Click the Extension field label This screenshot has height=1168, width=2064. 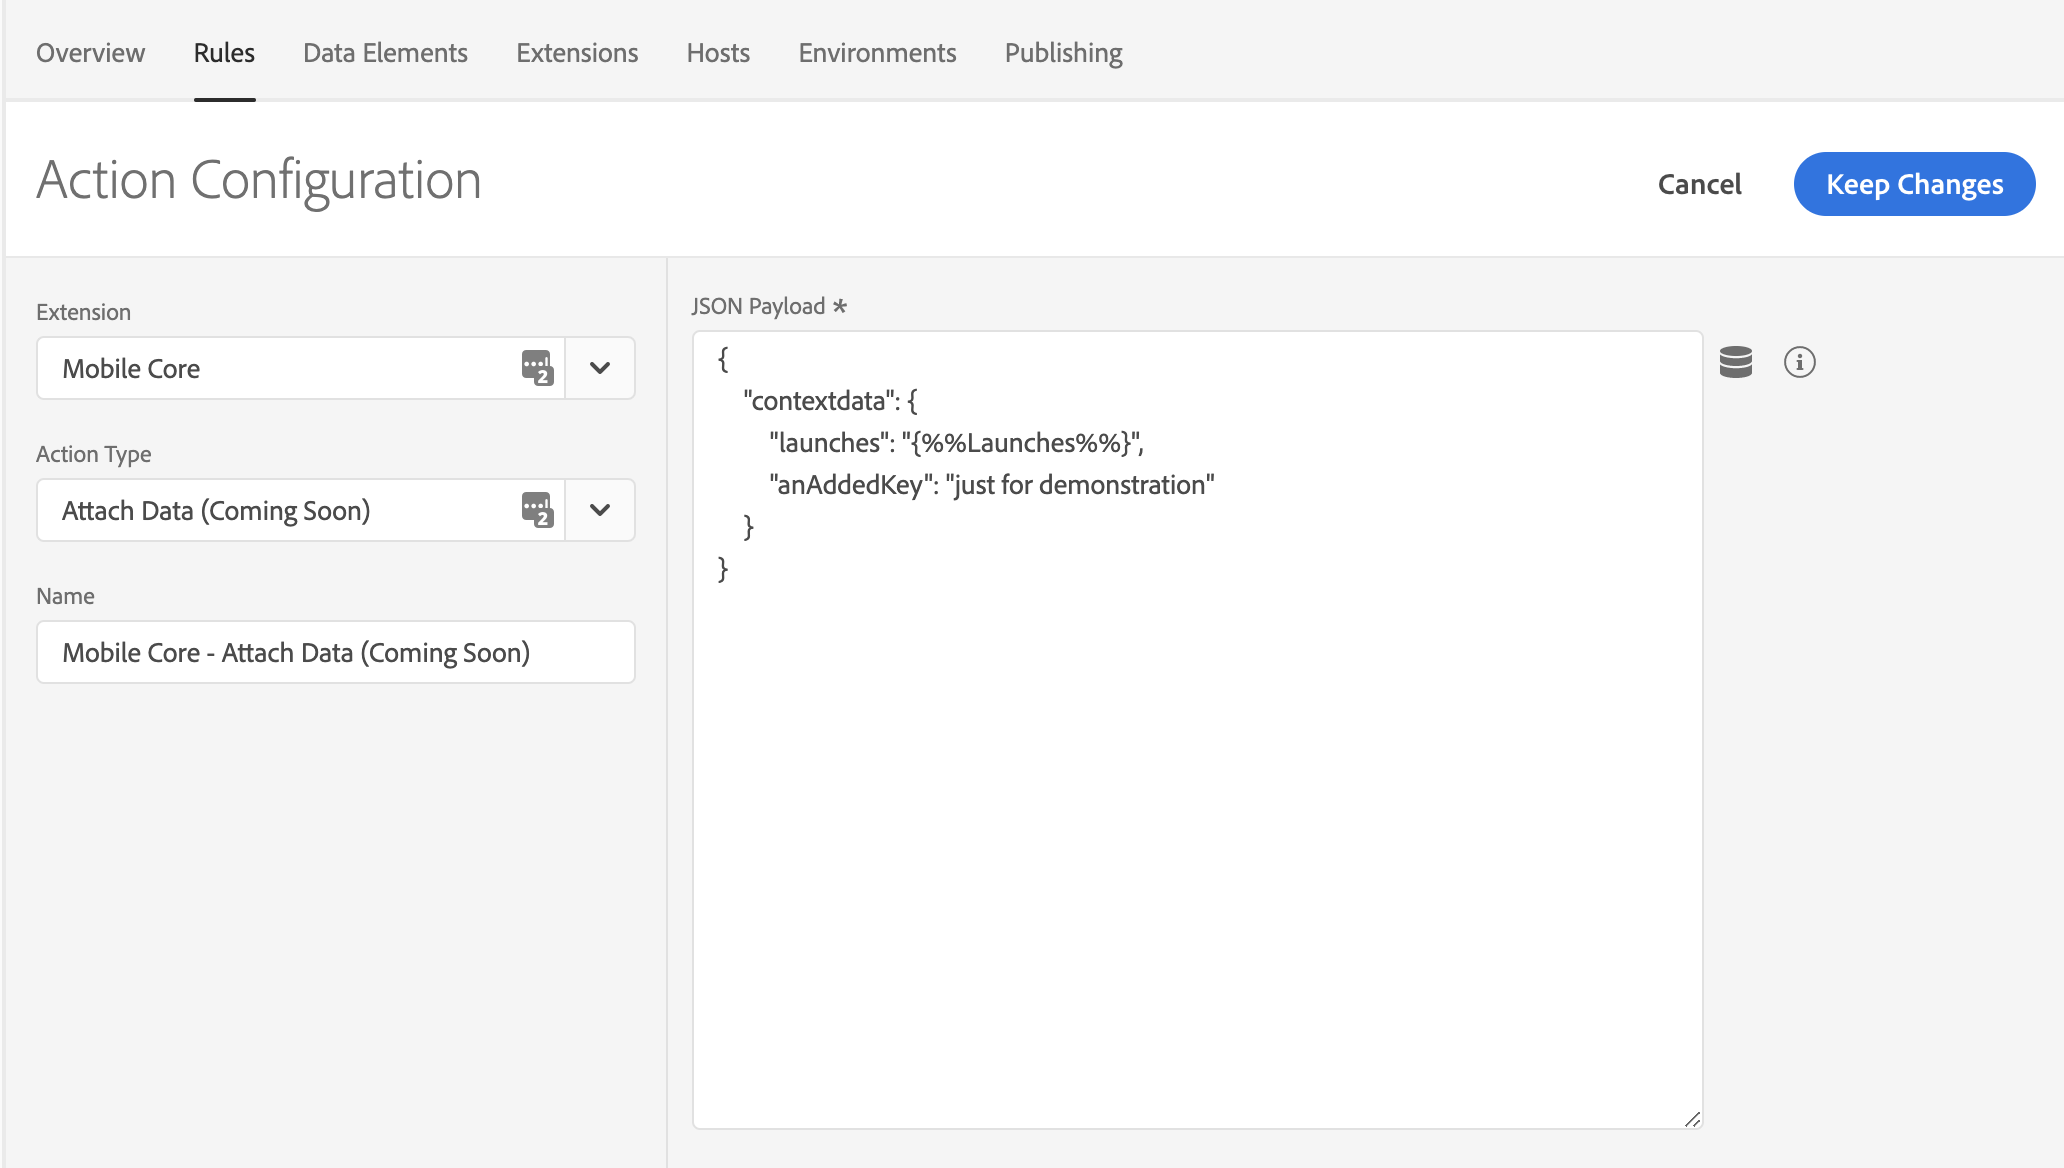coord(83,312)
